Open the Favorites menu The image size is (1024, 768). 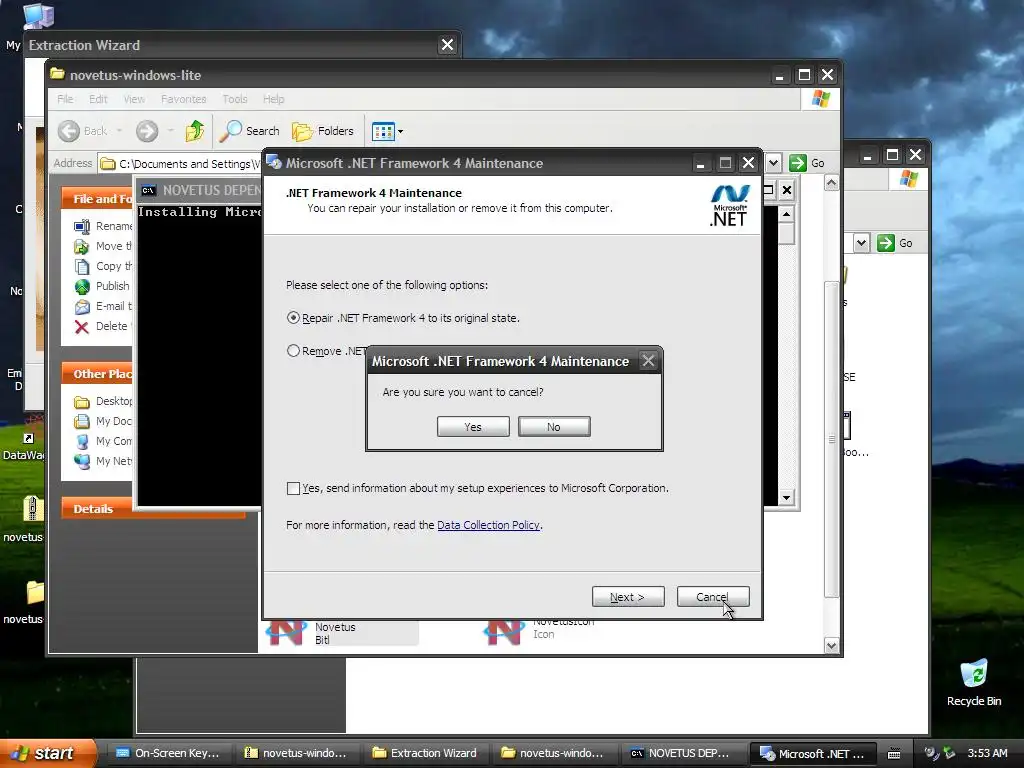point(184,99)
